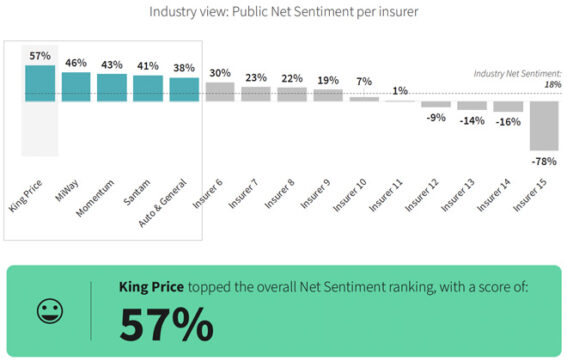Click the Insurer 8 22% bar
The width and height of the screenshot is (567, 361).
tap(292, 94)
